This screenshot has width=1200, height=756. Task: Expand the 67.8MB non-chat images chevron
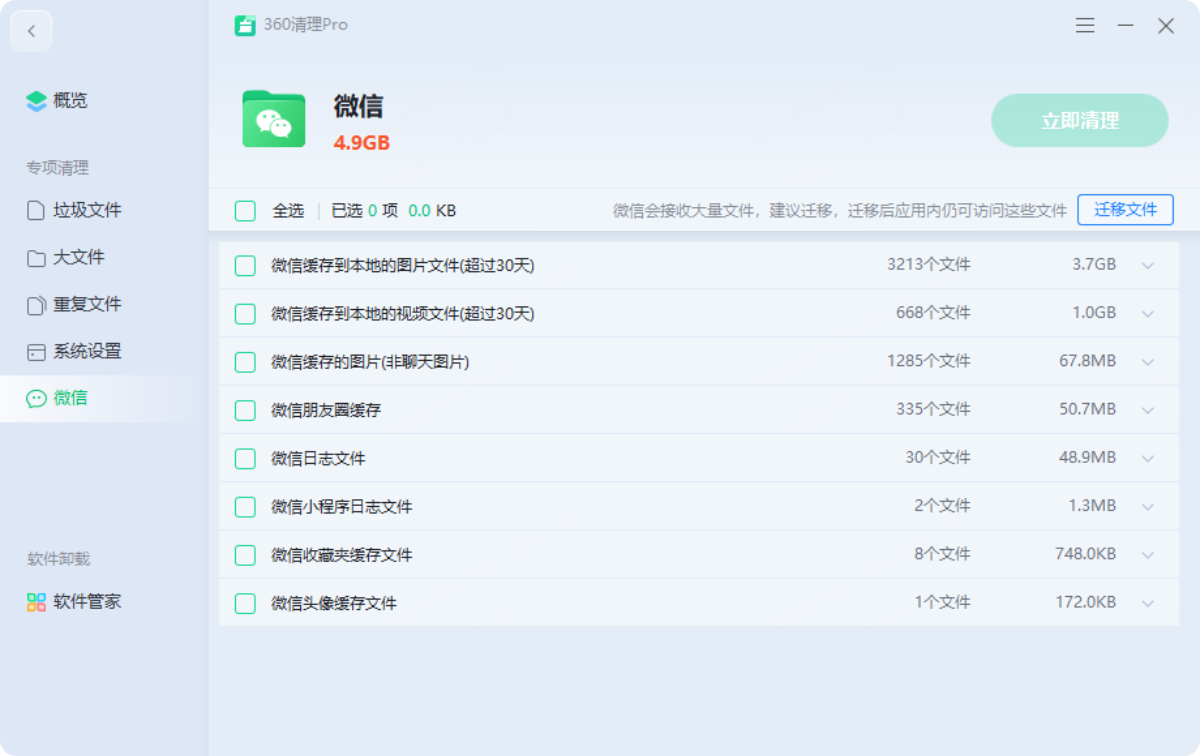pyautogui.click(x=1148, y=362)
